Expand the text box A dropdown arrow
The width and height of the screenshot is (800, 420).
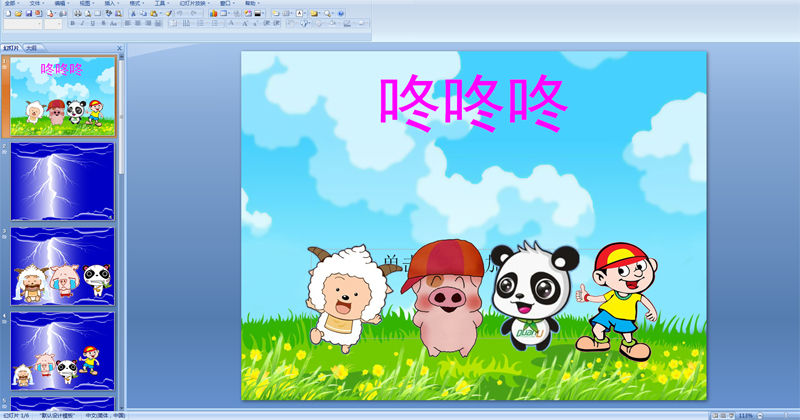click(305, 14)
